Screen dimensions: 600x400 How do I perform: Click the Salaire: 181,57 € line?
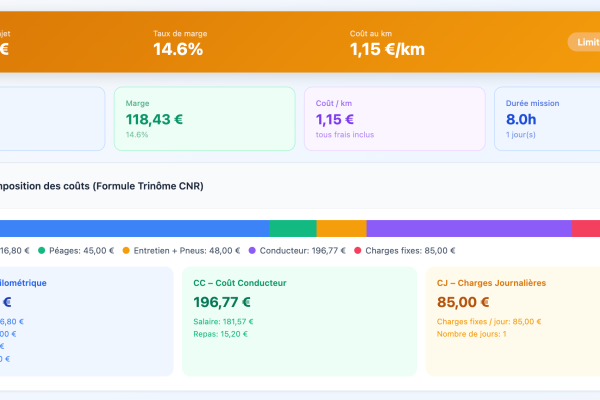pyautogui.click(x=223, y=322)
